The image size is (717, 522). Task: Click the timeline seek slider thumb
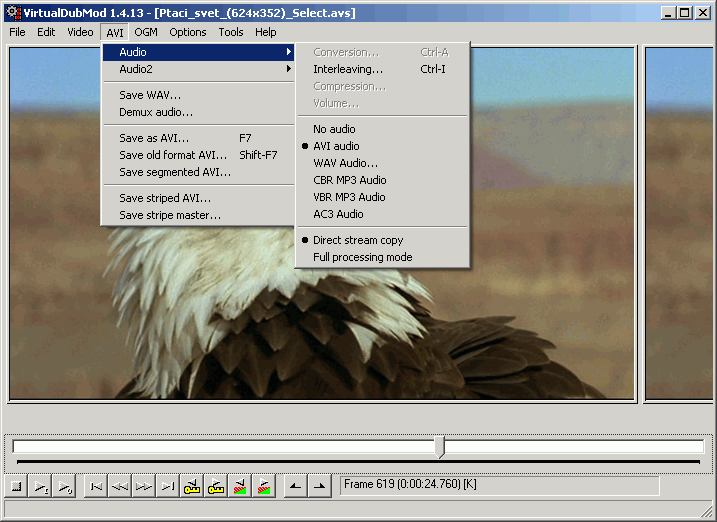point(439,447)
